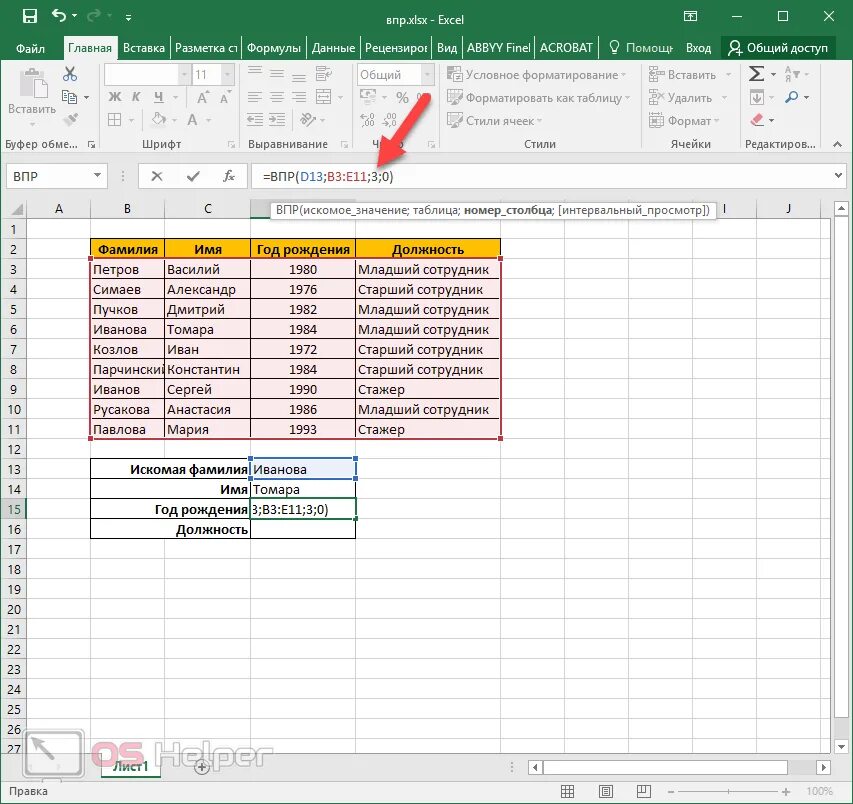The height and width of the screenshot is (804, 853).
Task: Open the Данные tab
Action: click(x=333, y=48)
